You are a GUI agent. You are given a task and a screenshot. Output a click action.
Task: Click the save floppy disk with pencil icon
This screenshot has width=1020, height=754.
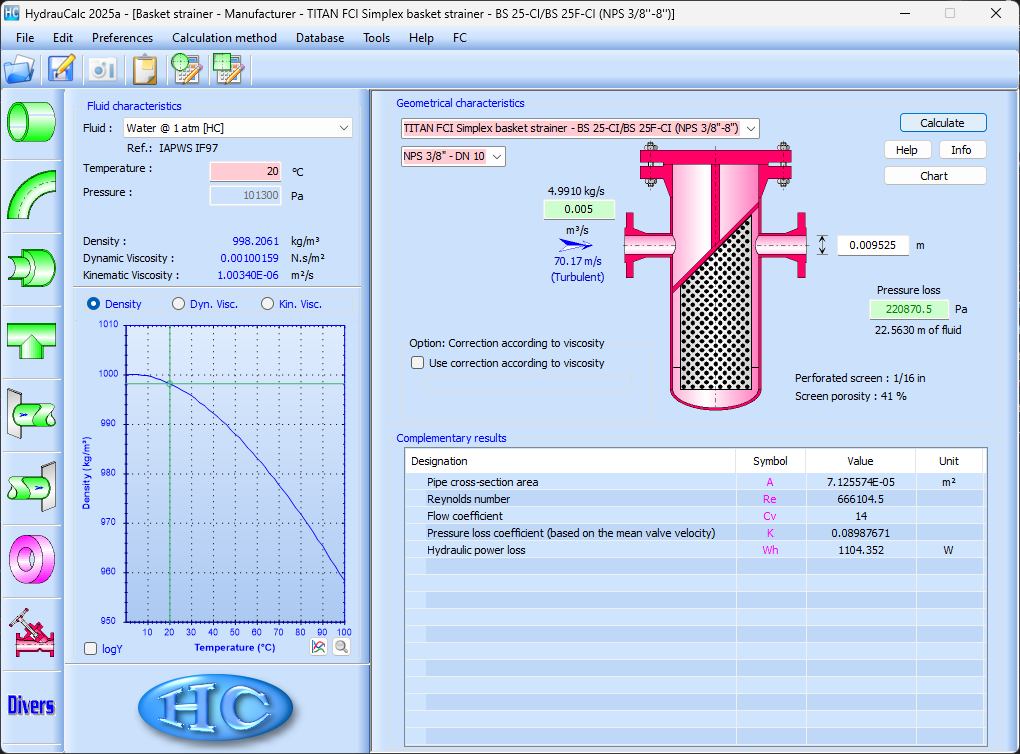(62, 69)
